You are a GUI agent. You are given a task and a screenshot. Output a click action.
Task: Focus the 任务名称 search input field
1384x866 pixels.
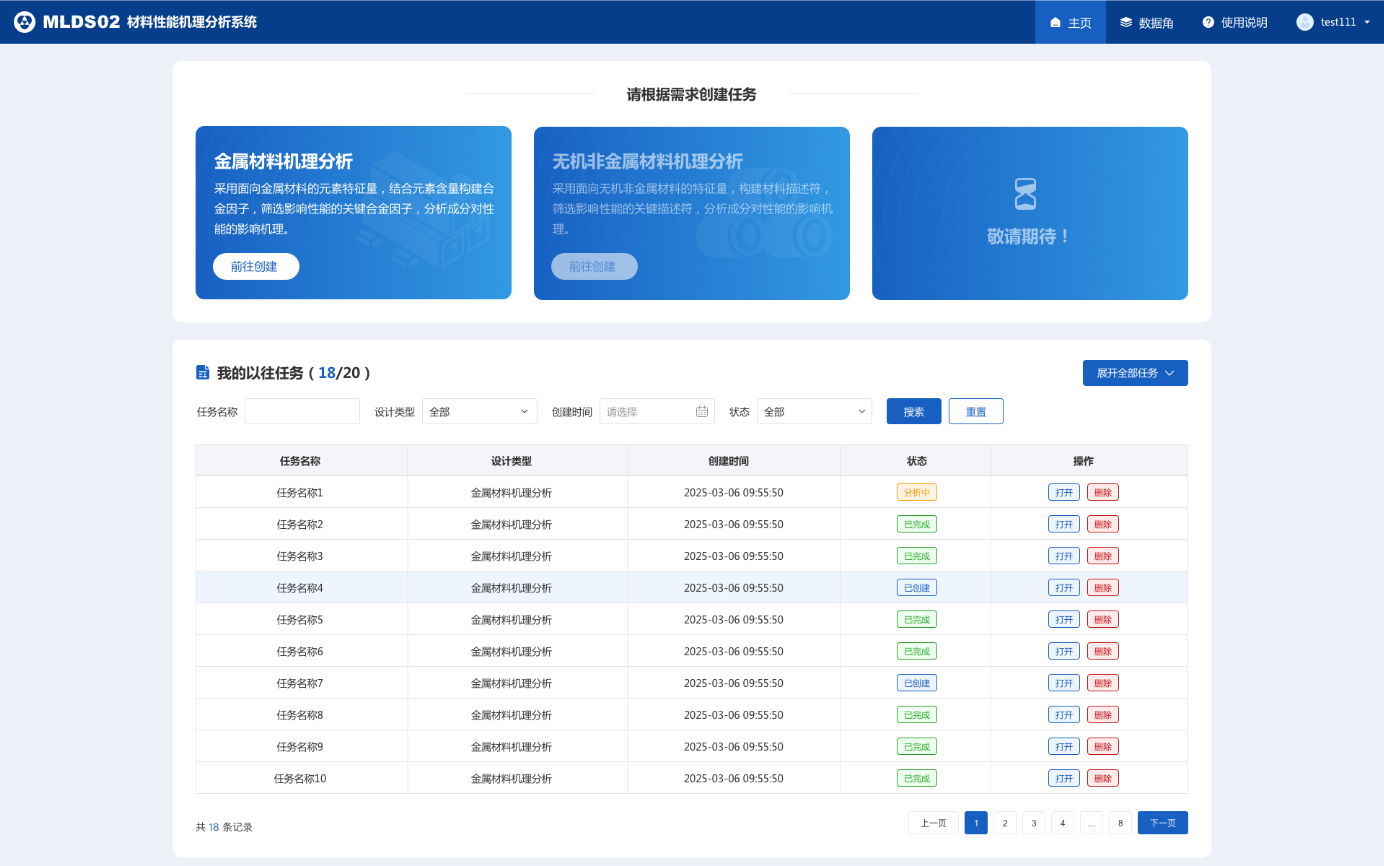(x=302, y=411)
